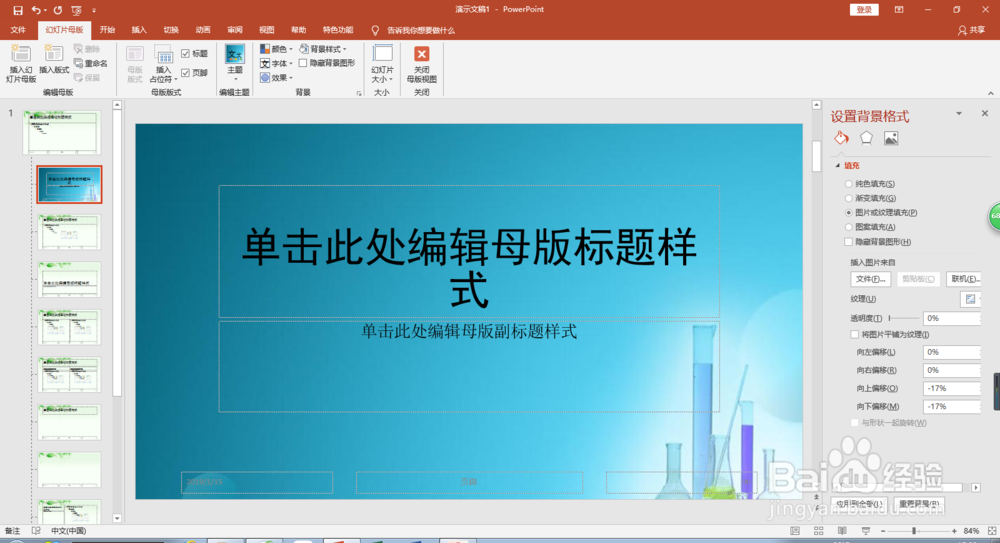This screenshot has width=1000, height=543.
Task: Switch to Slide Sorter view icon
Action: [x=818, y=531]
